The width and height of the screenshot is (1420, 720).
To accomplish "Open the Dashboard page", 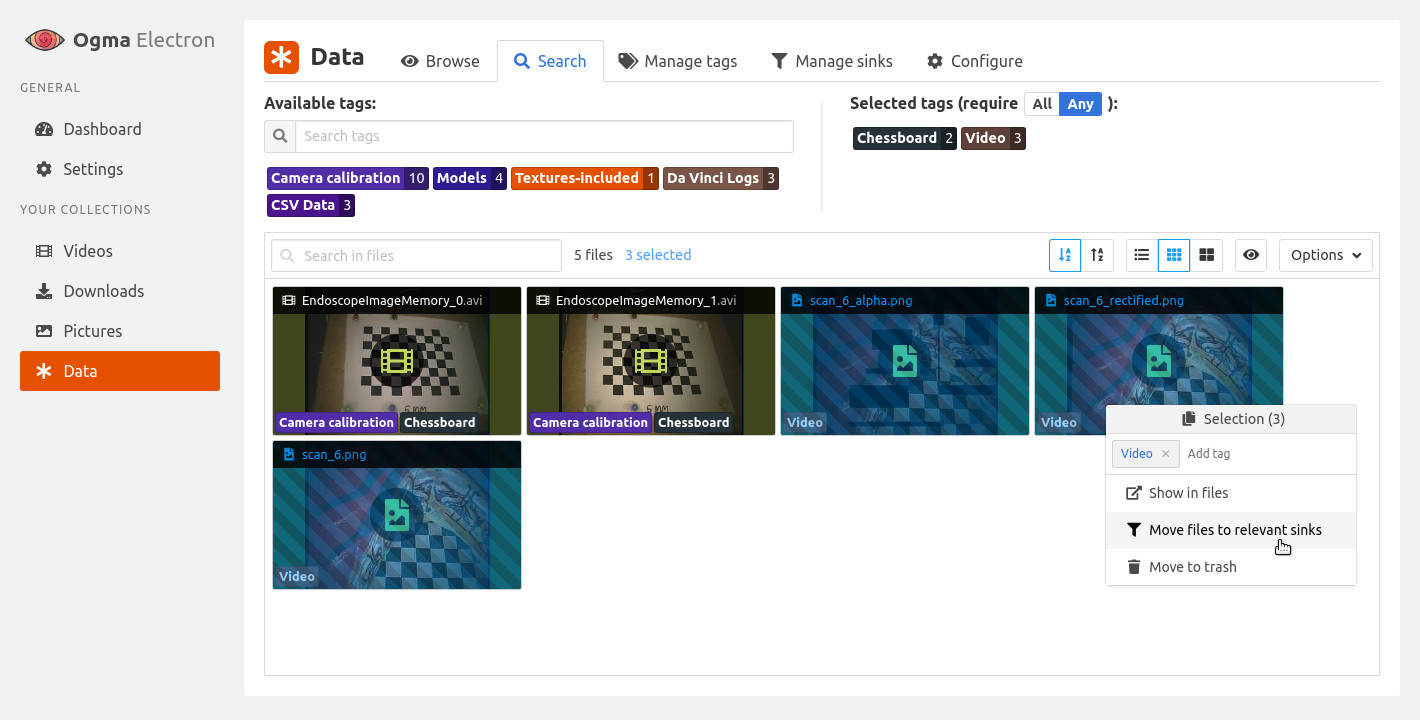I will (x=120, y=129).
